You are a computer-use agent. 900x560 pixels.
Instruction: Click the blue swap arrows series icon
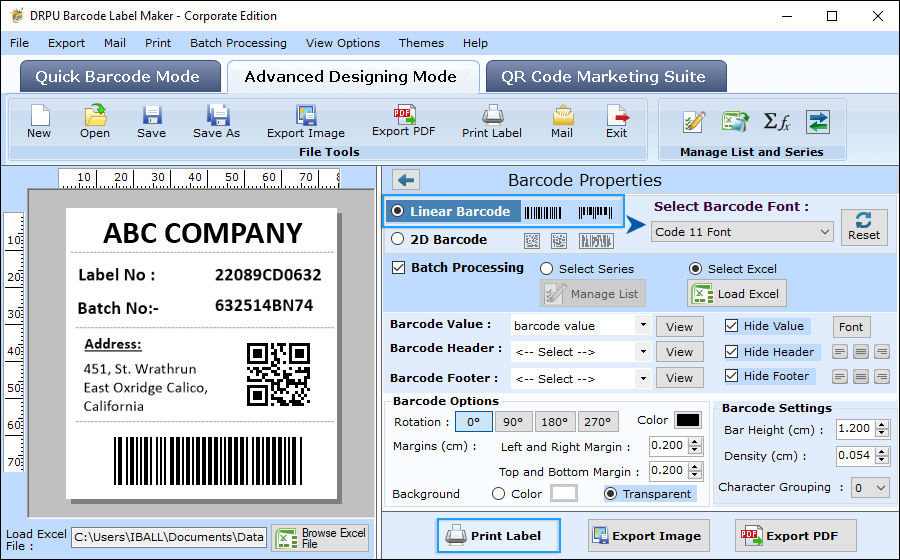(x=817, y=122)
